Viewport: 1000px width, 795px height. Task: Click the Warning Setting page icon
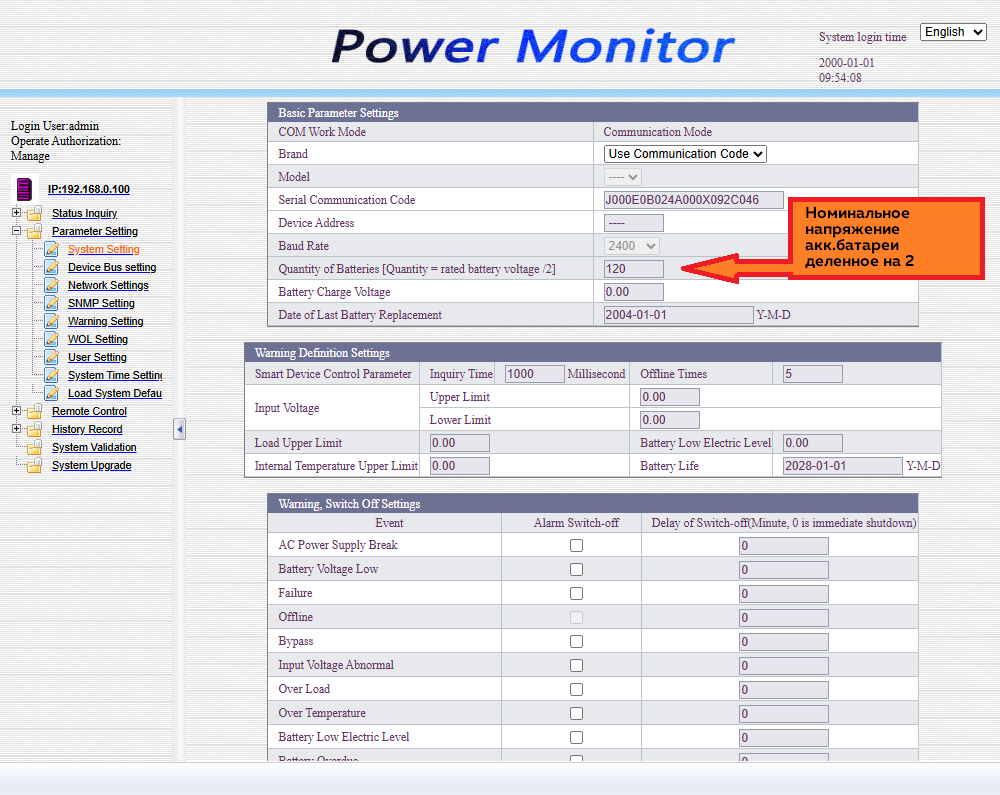tap(51, 321)
